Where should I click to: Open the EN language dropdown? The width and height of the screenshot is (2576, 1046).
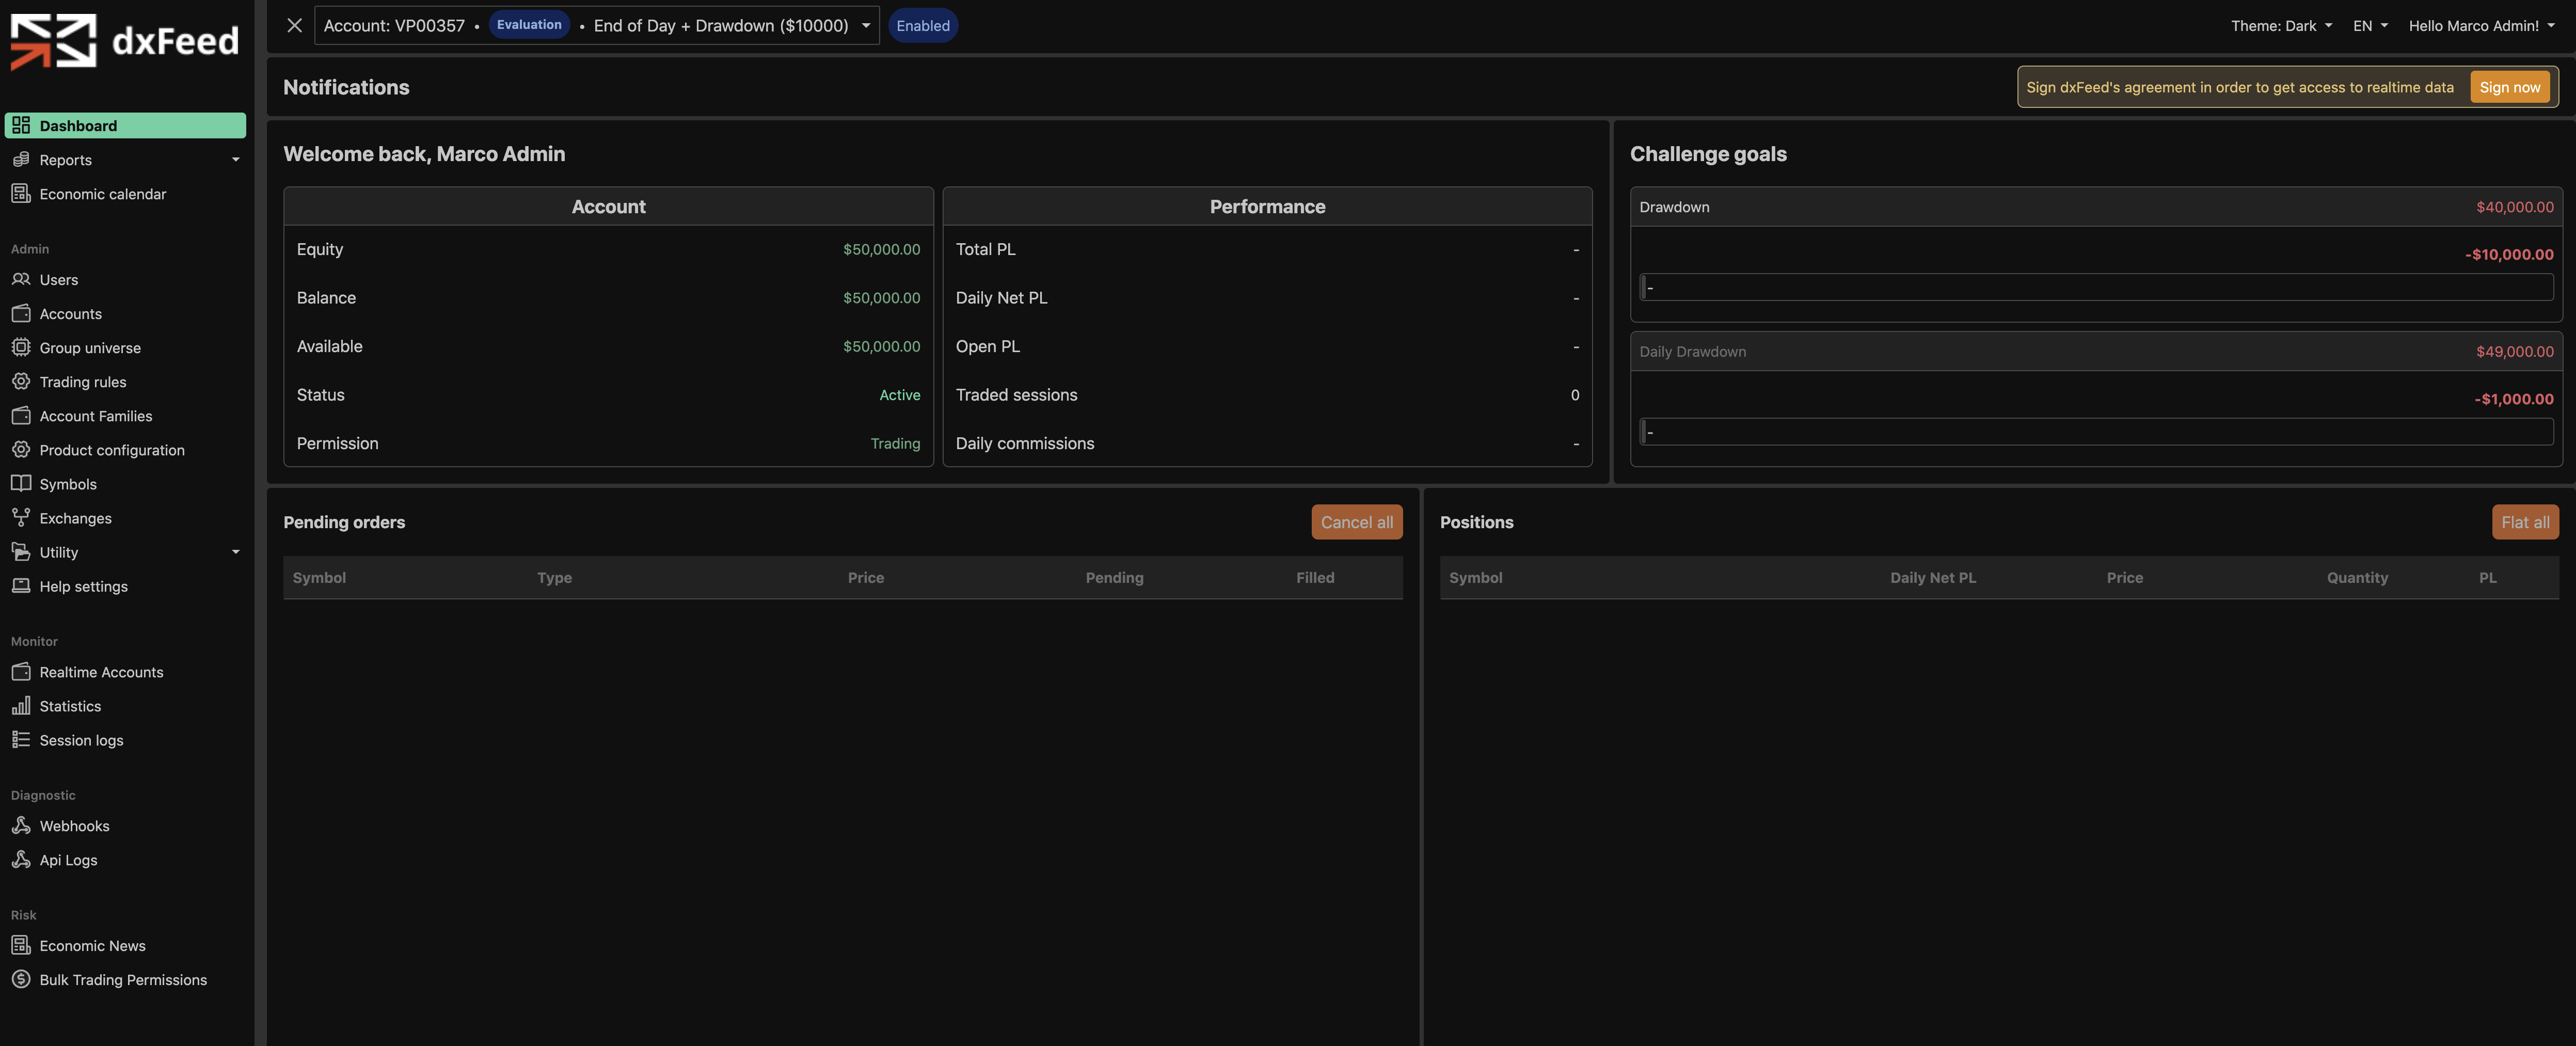pyautogui.click(x=2369, y=26)
